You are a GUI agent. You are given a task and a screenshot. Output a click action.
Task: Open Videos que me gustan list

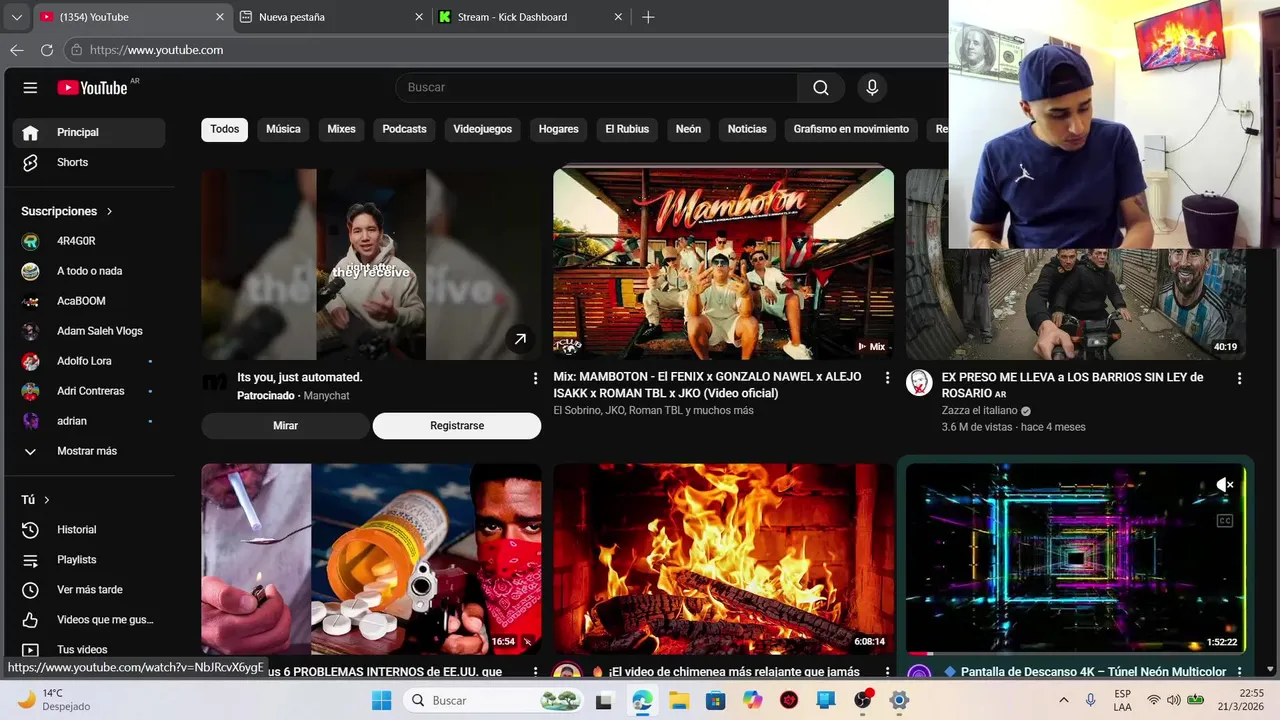point(89,620)
